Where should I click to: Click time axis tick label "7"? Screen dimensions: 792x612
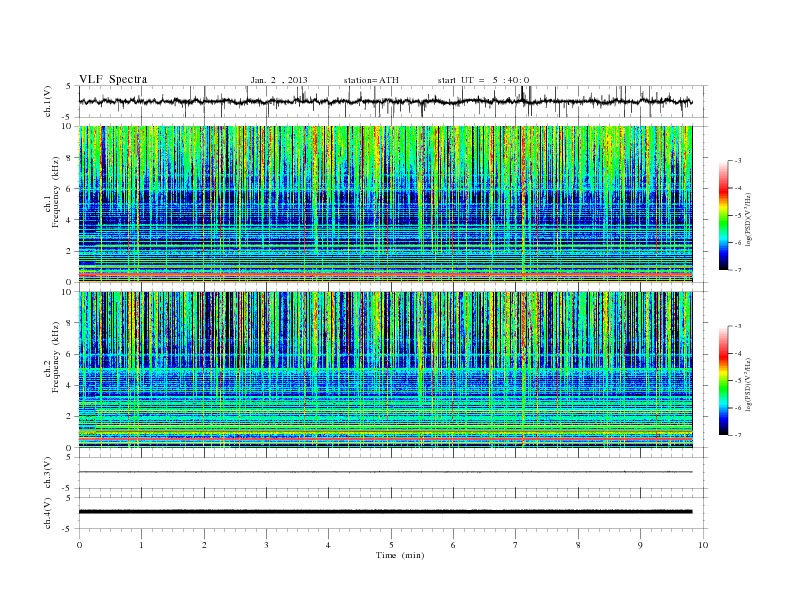click(x=516, y=545)
